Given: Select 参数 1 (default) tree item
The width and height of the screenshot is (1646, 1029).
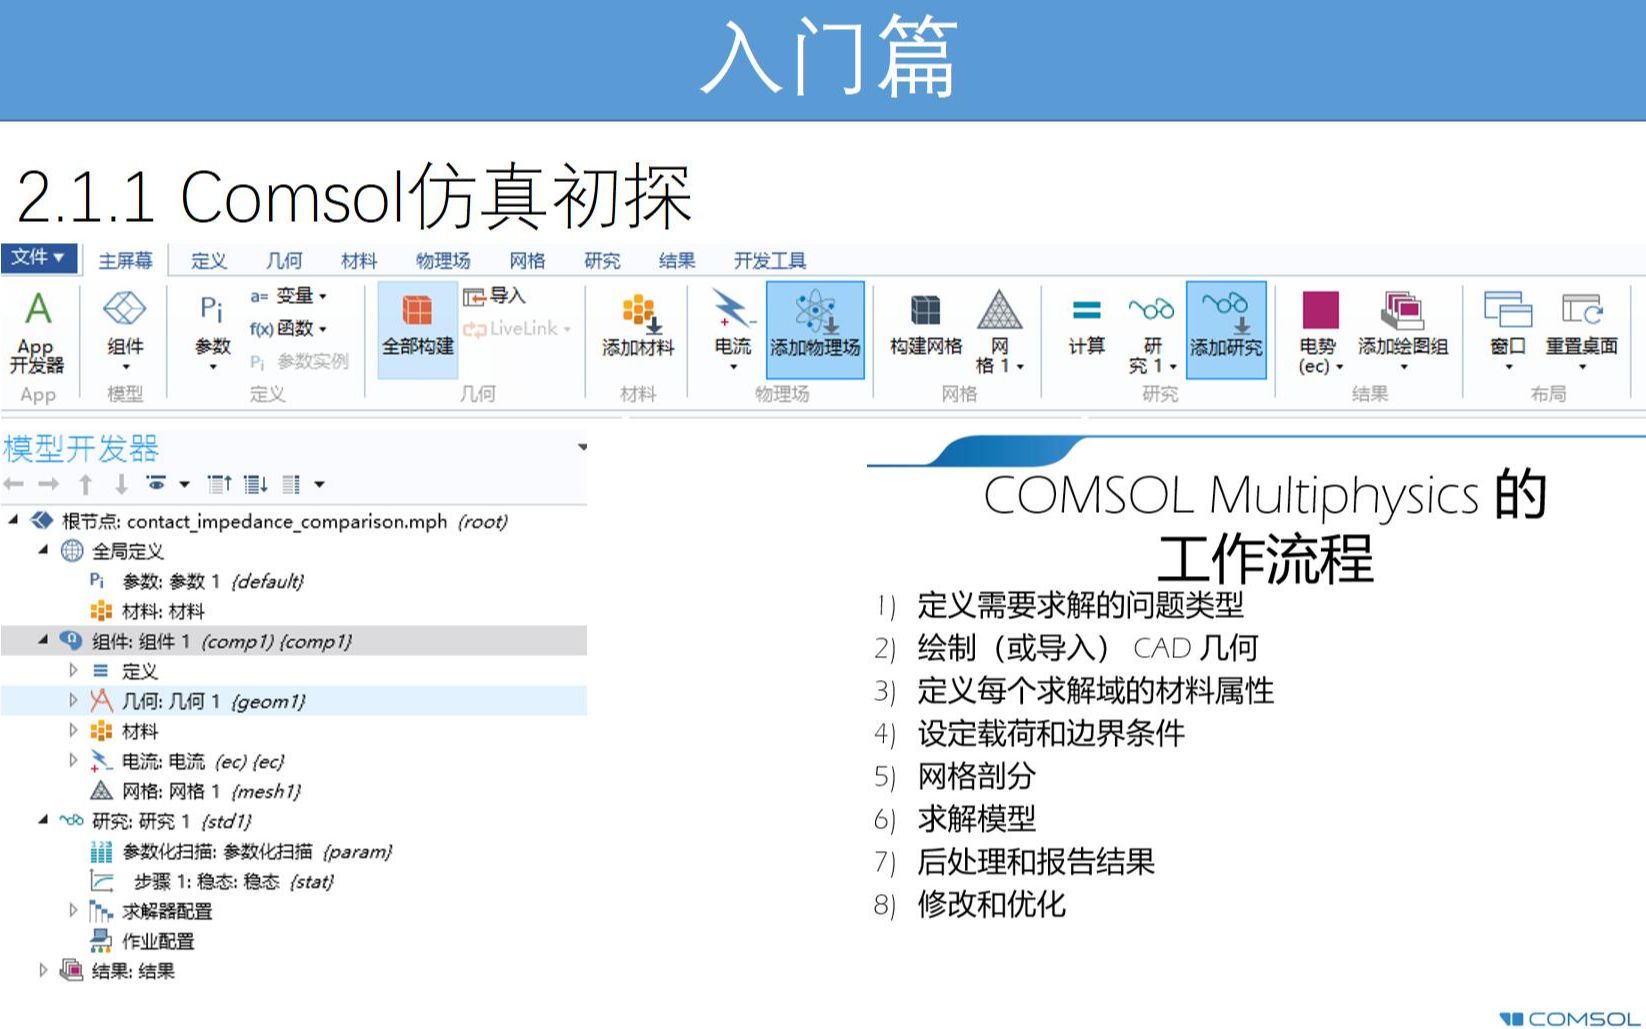Looking at the screenshot, I should pyautogui.click(x=196, y=581).
